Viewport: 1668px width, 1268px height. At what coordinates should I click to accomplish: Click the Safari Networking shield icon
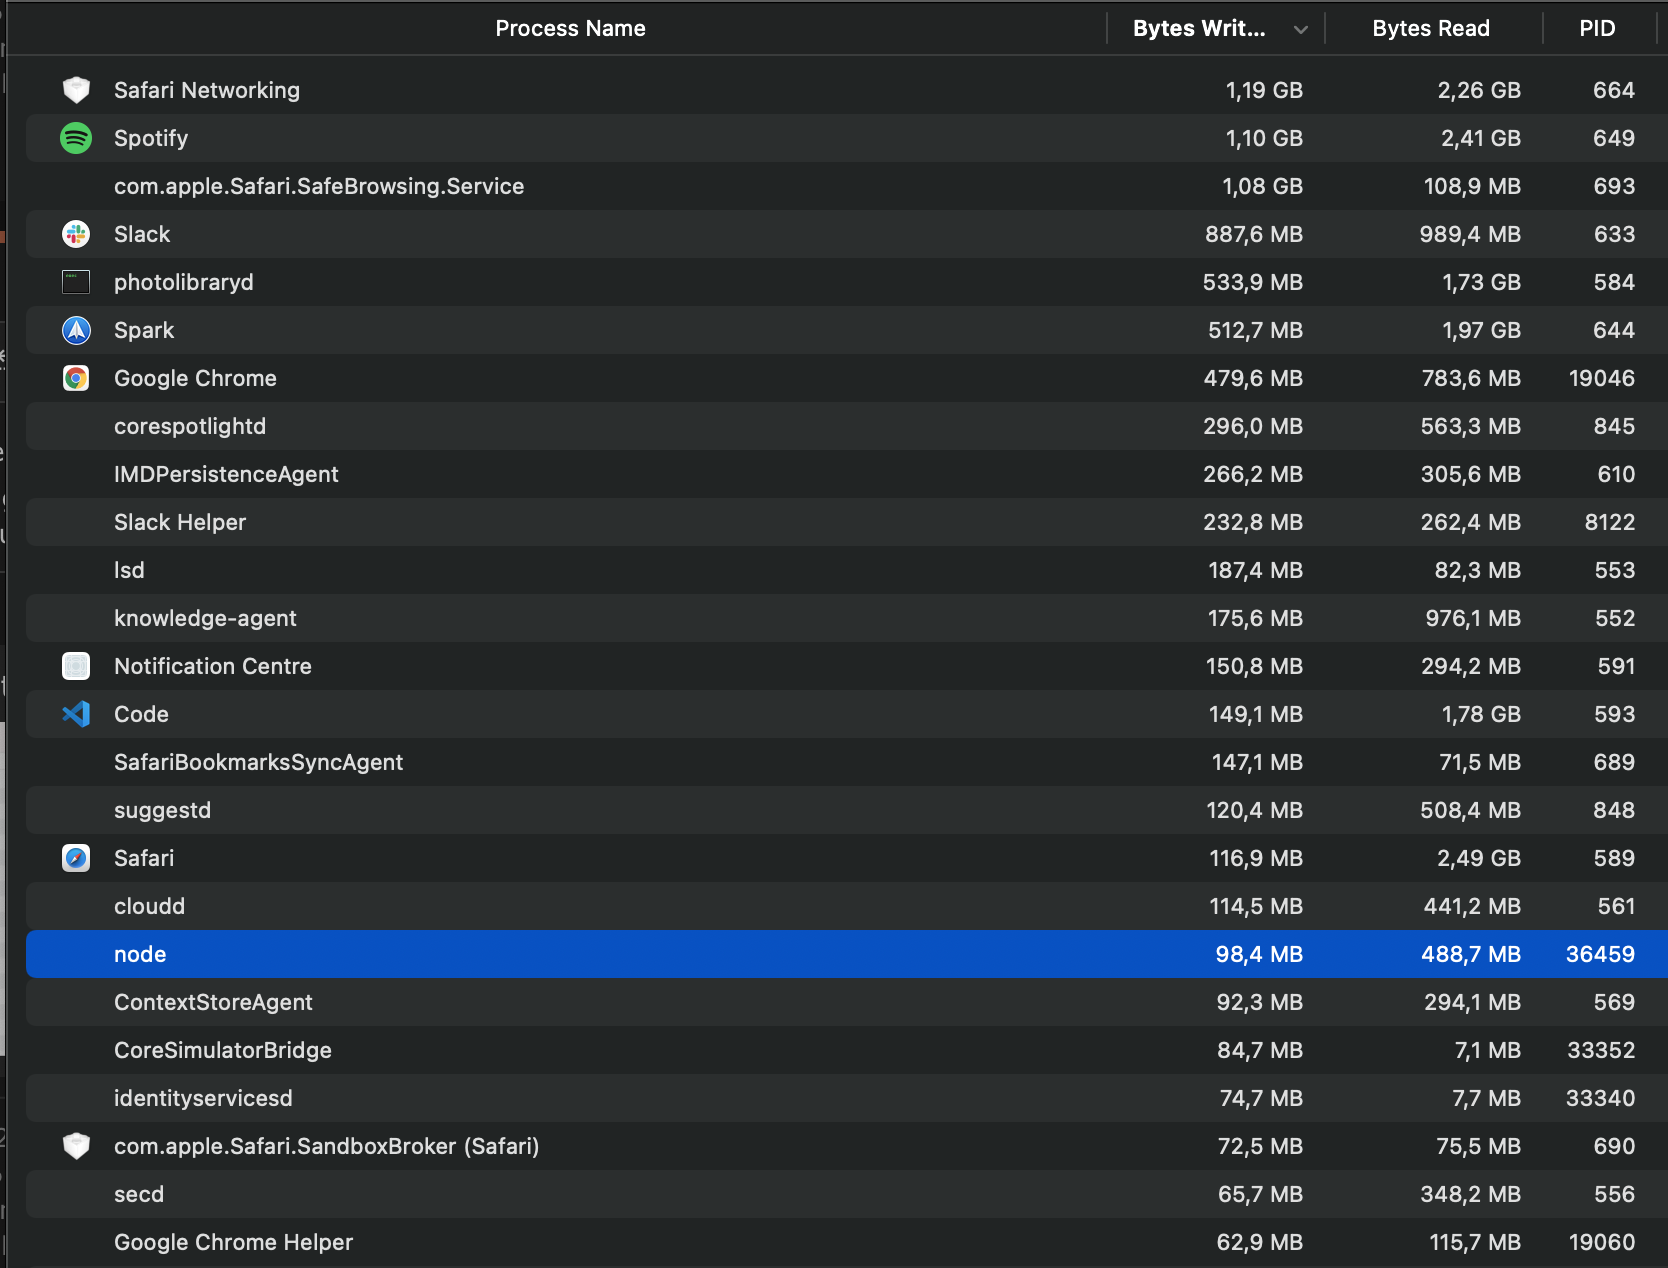pyautogui.click(x=76, y=90)
